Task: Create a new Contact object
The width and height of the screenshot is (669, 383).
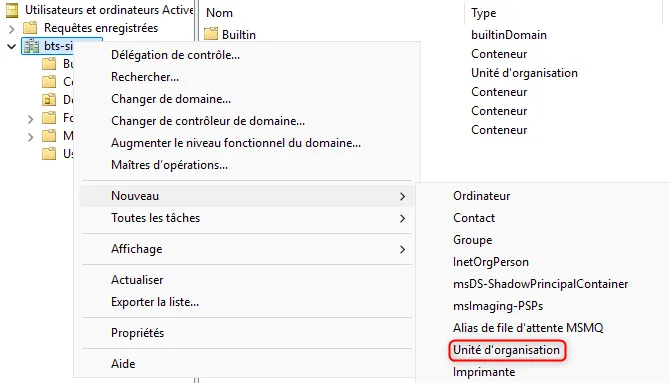Action: [x=474, y=218]
